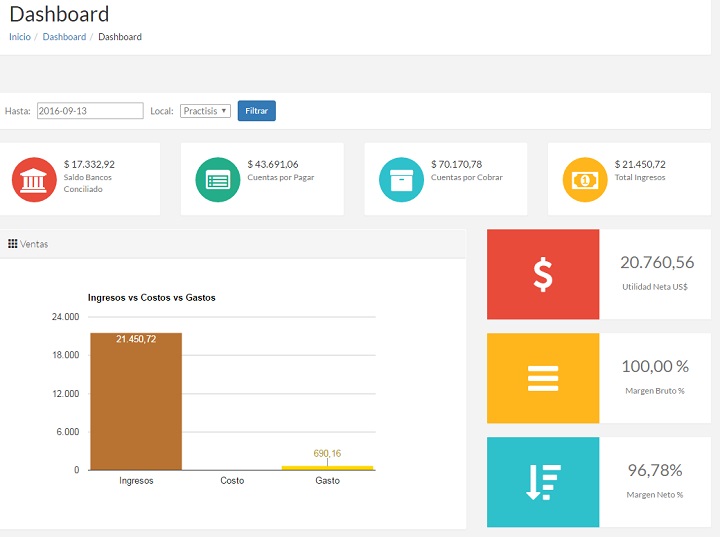Click the brown Ingresos bar in chart

coord(136,401)
